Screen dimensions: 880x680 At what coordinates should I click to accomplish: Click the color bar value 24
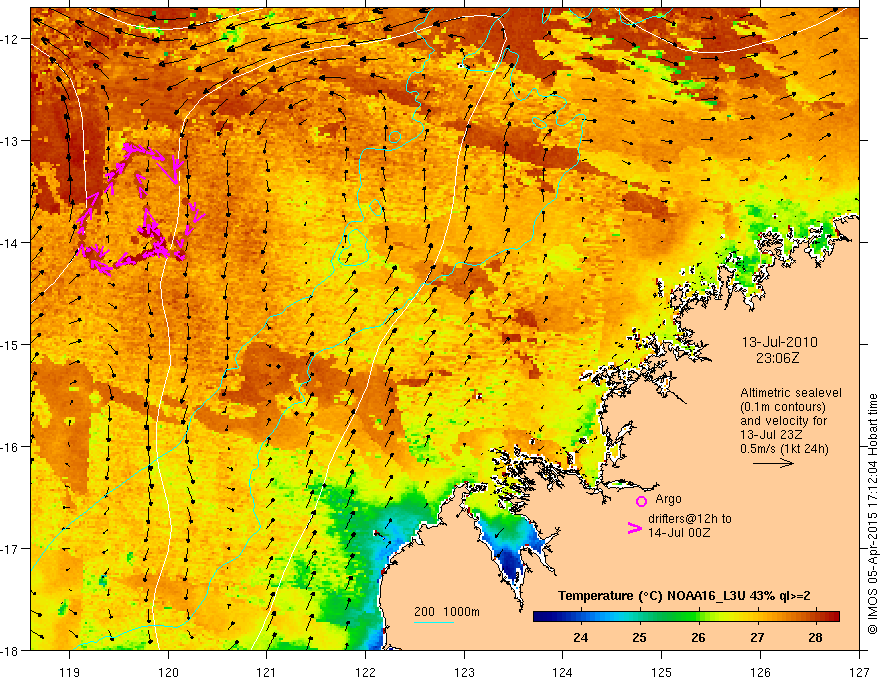click(580, 637)
